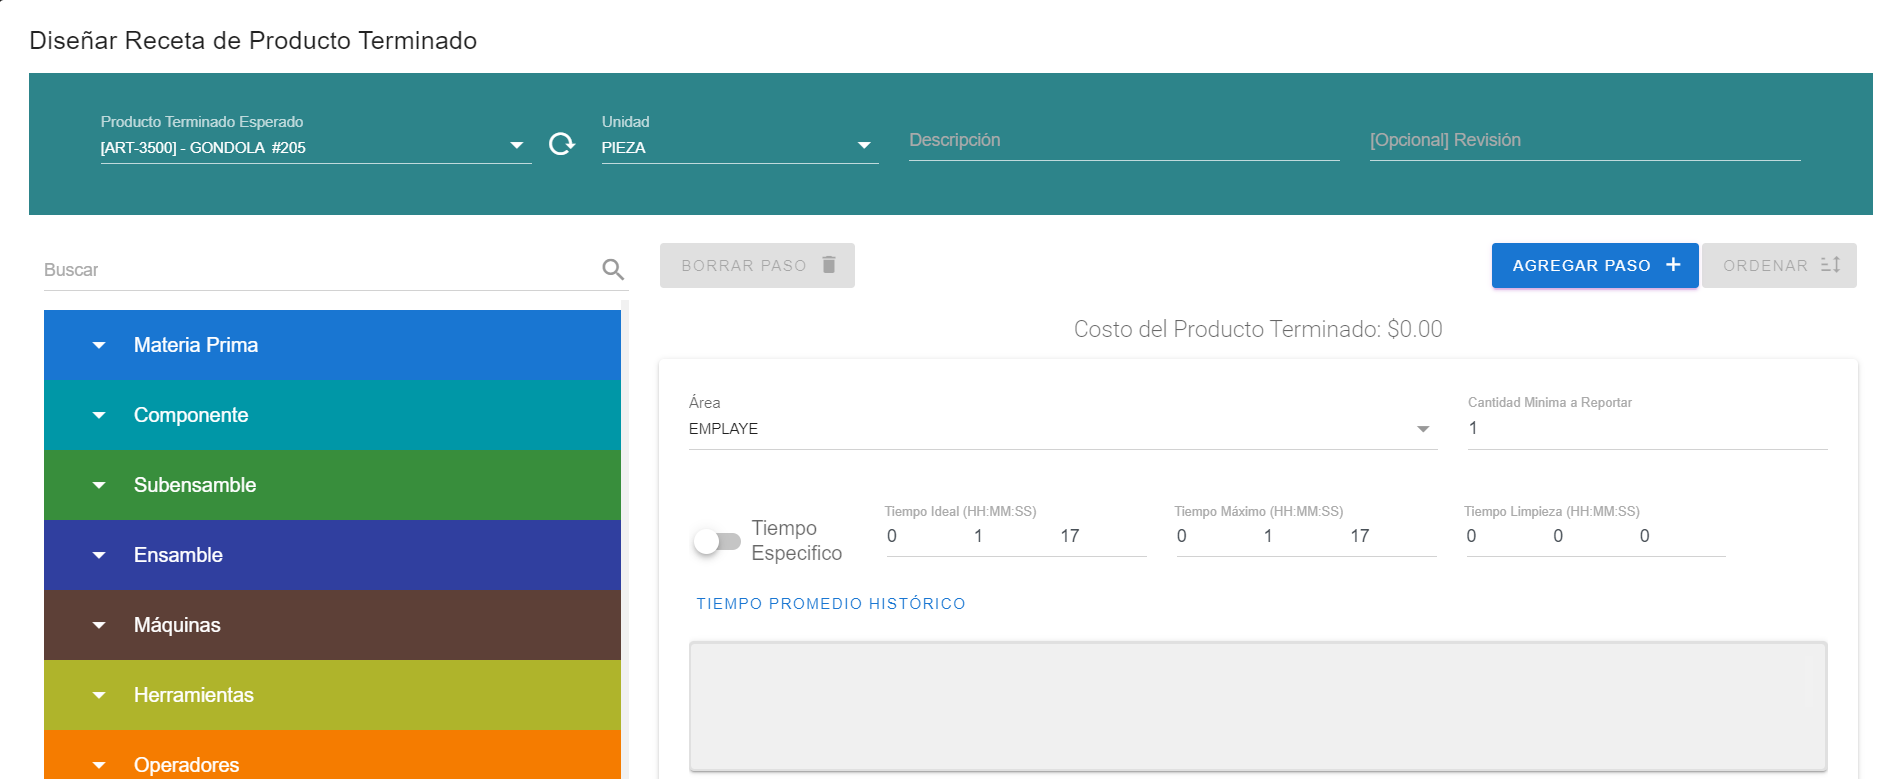Click the Cantidad Mínima a Reportar field

coord(1646,429)
